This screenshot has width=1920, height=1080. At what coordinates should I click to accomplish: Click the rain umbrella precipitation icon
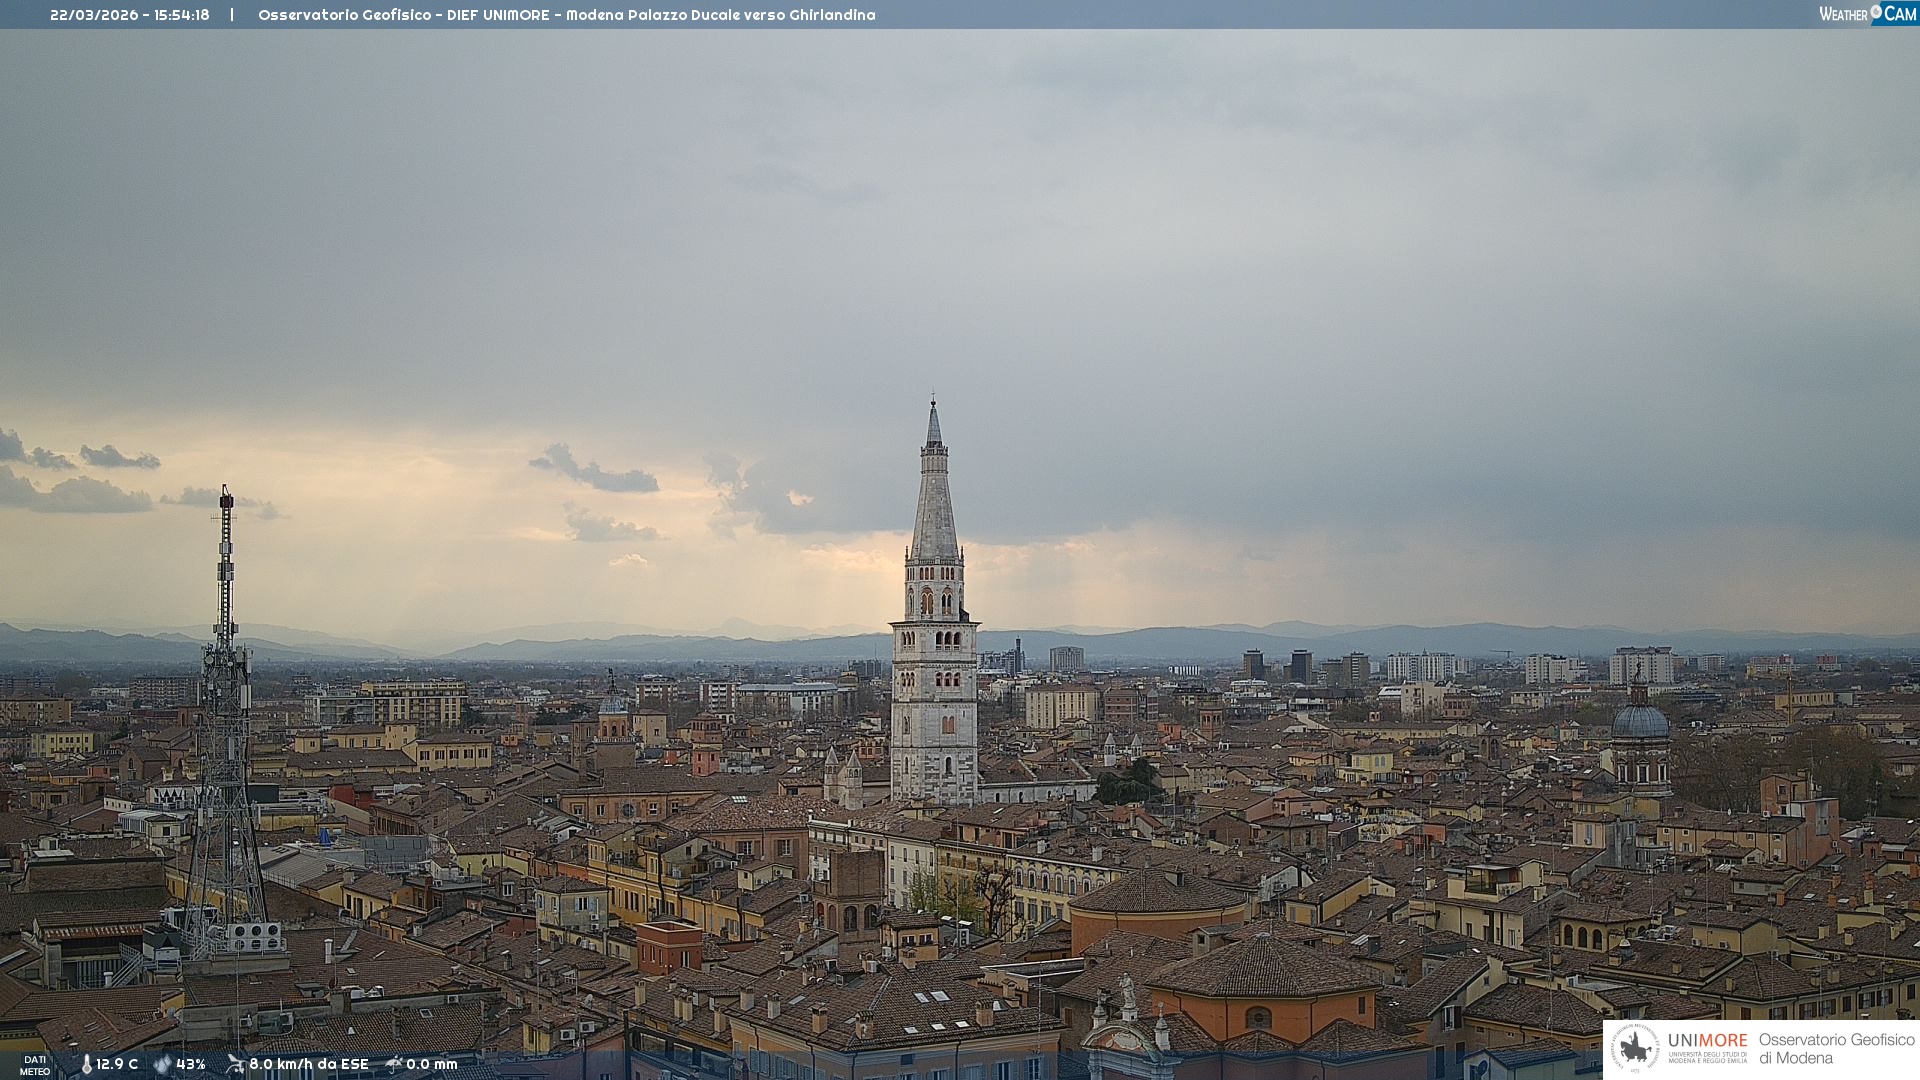pyautogui.click(x=394, y=1064)
